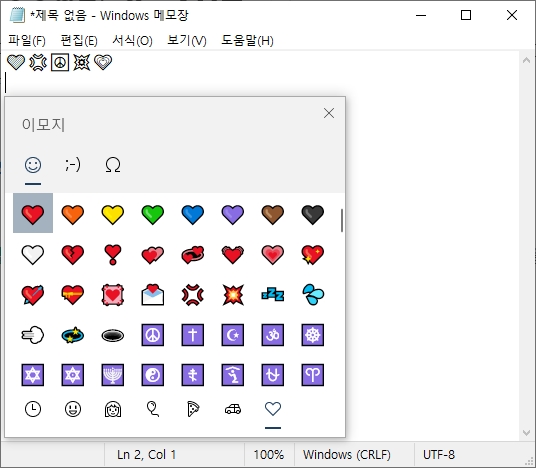Open the people emoji category
536x468 pixels.
[113, 409]
